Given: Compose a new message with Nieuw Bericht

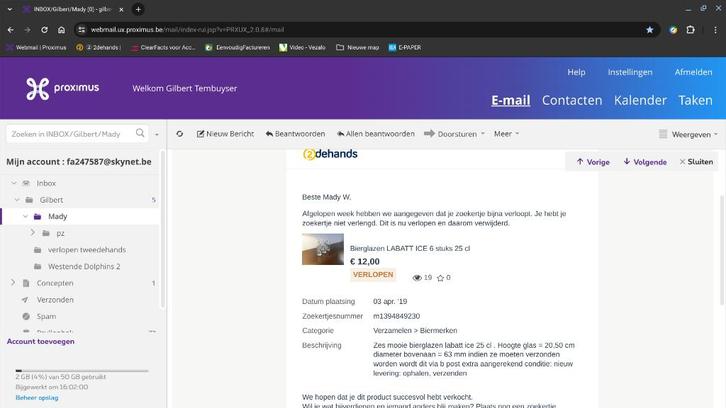Looking at the screenshot, I should click(x=225, y=134).
